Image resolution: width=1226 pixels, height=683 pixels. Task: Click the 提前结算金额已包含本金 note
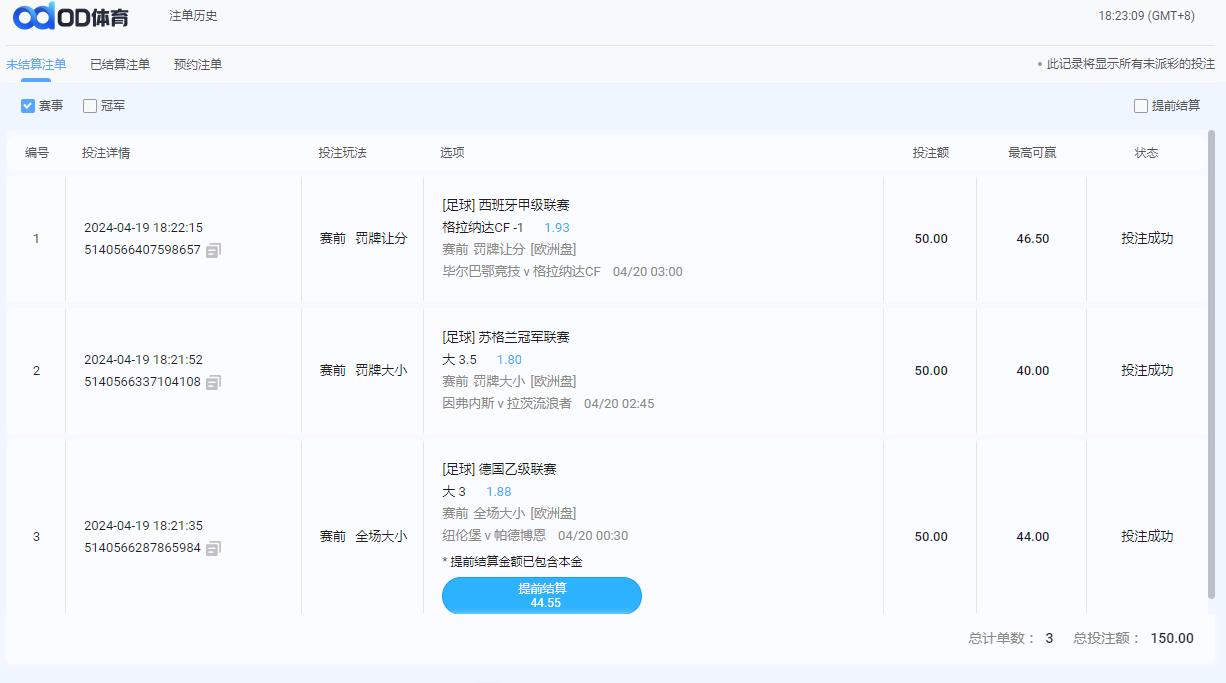point(512,562)
